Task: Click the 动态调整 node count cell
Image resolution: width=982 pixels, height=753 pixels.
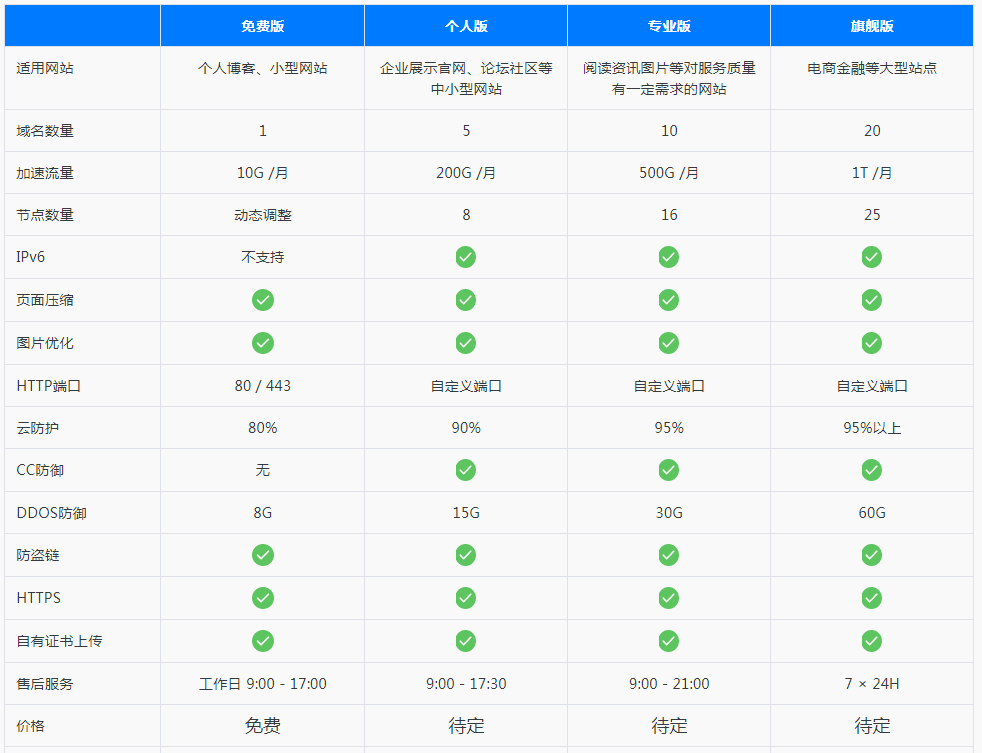Action: (262, 215)
